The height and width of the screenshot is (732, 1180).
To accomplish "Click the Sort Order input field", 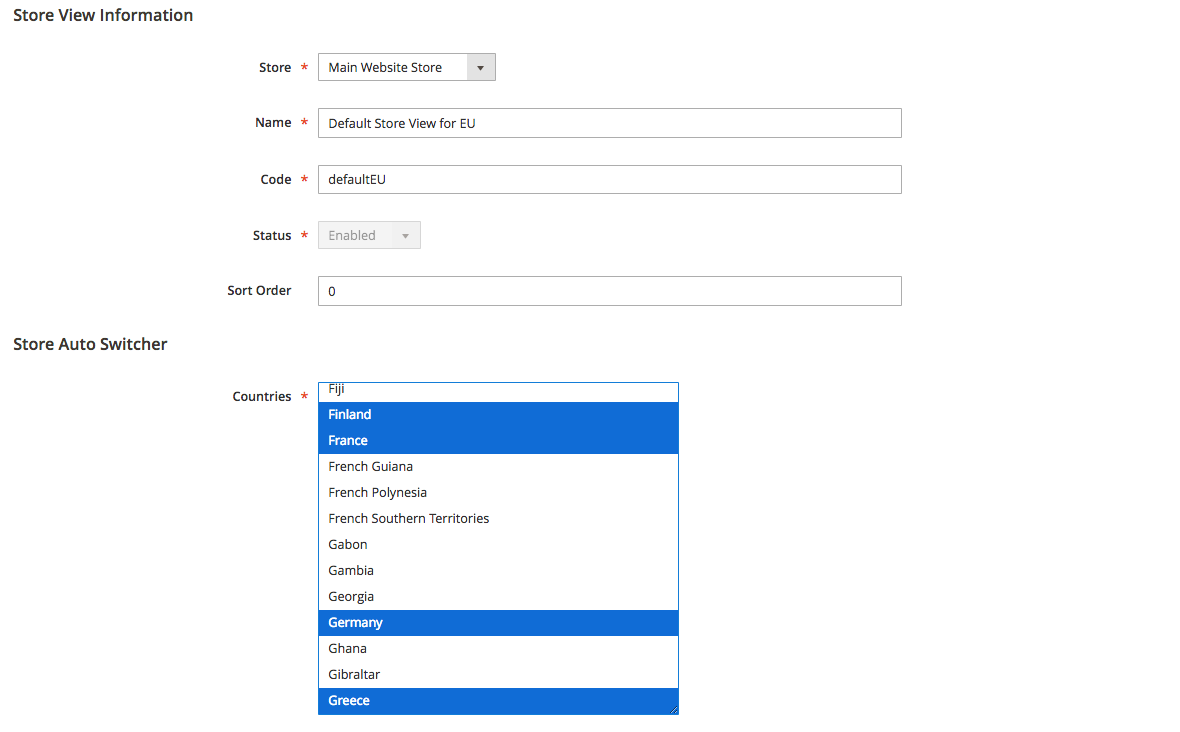I will coord(610,291).
